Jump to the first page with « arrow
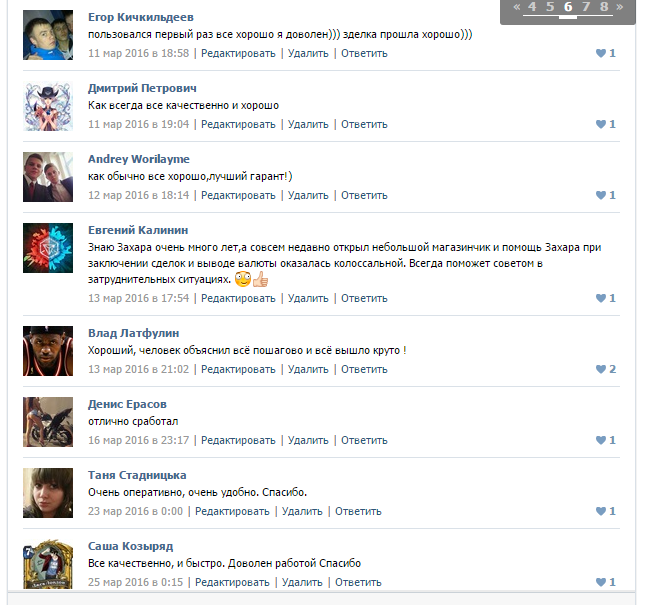 tap(517, 7)
